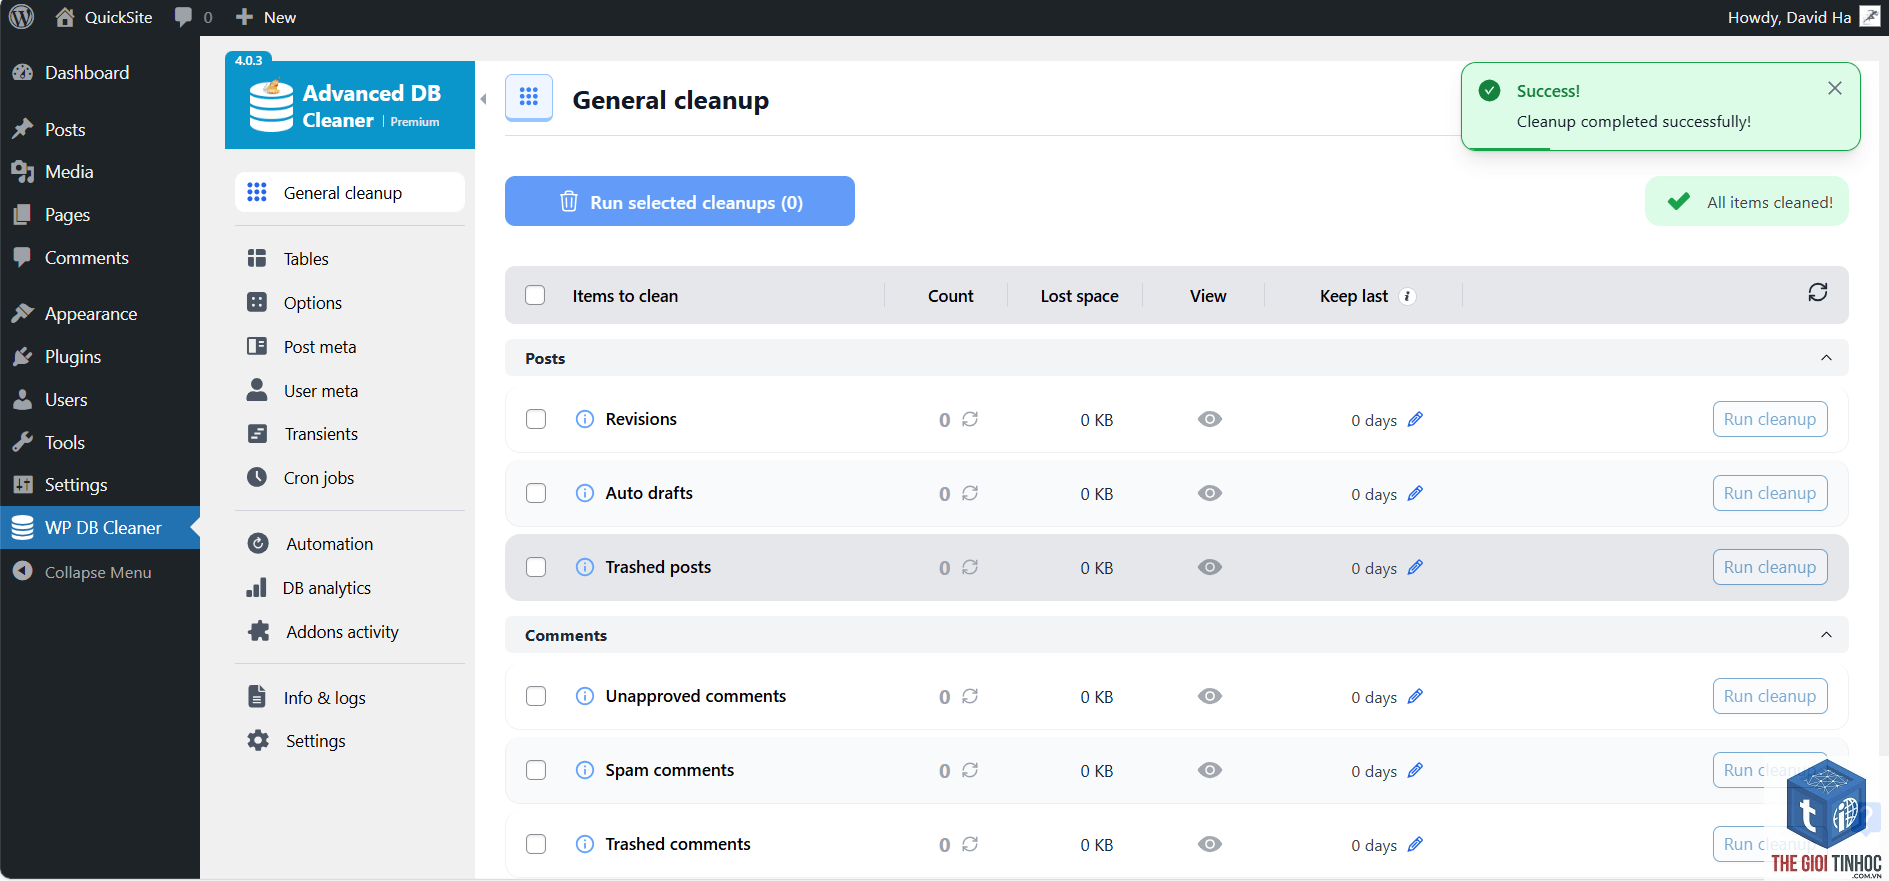This screenshot has width=1889, height=881.
Task: Refresh the Trashed posts count
Action: [970, 567]
